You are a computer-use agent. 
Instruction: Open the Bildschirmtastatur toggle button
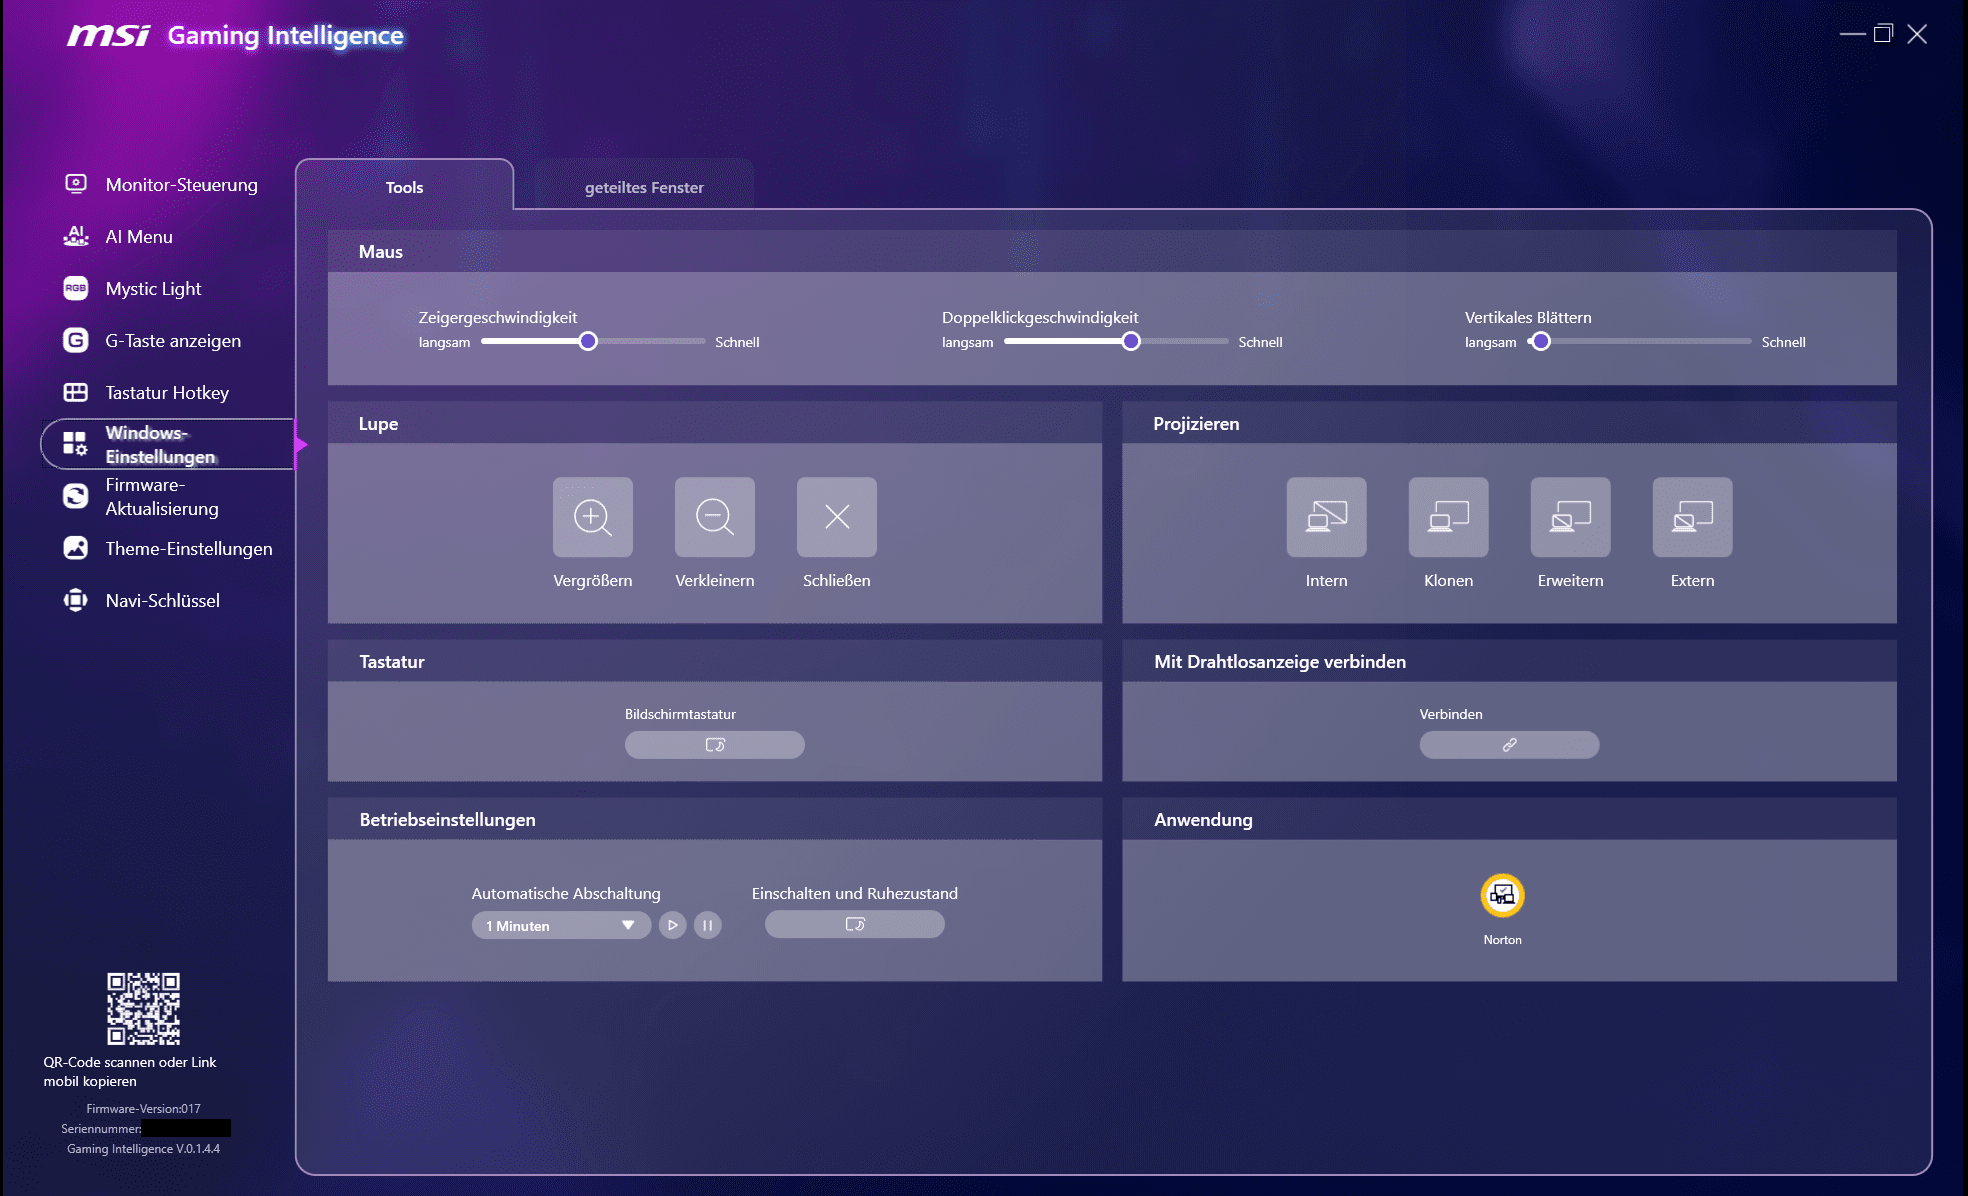714,745
